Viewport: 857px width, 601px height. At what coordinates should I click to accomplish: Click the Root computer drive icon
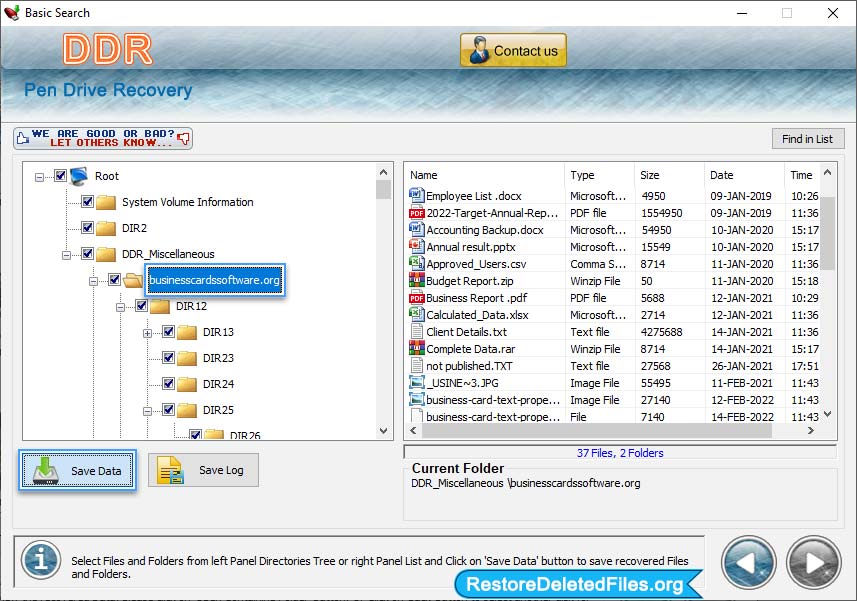pyautogui.click(x=79, y=175)
